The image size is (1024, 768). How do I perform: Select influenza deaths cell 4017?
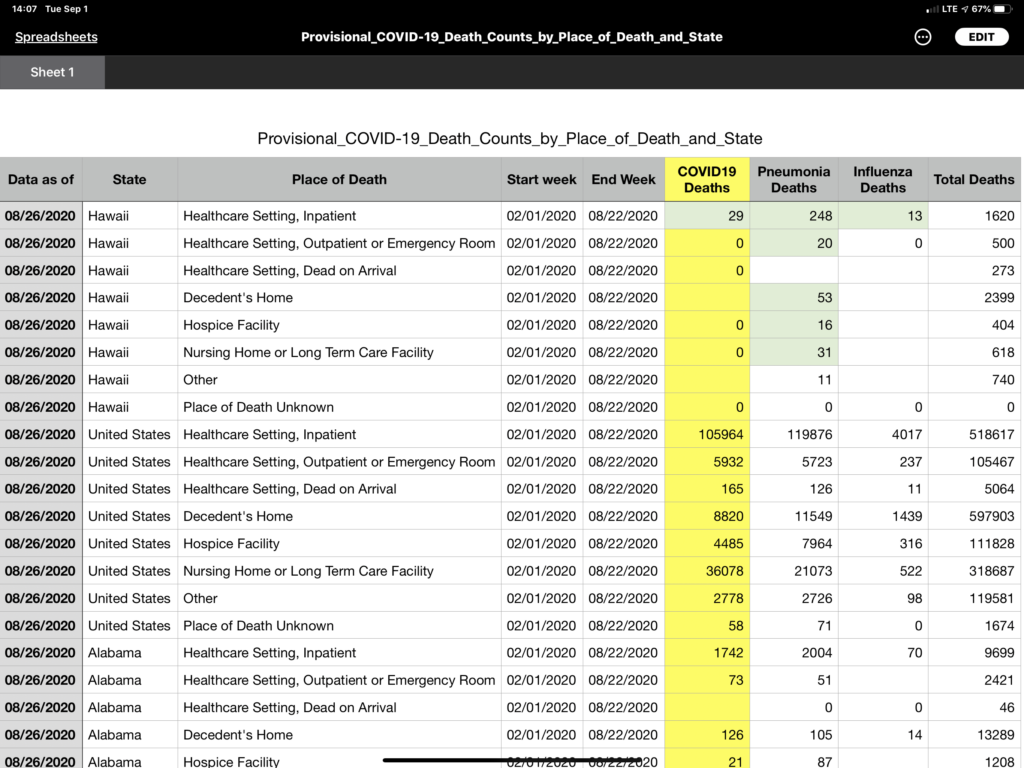click(883, 434)
